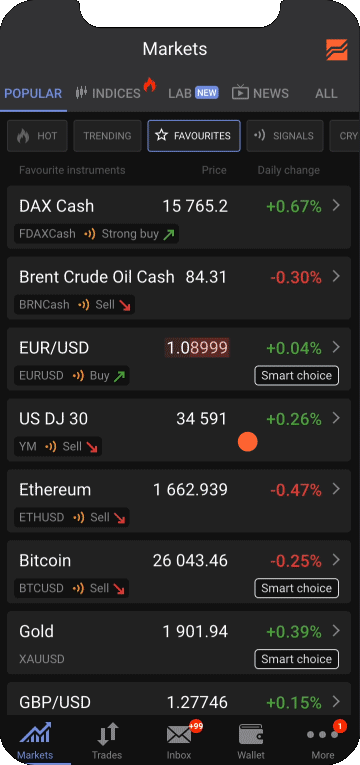The width and height of the screenshot is (360, 765).
Task: Expand DAX Cash row chevron
Action: click(336, 206)
